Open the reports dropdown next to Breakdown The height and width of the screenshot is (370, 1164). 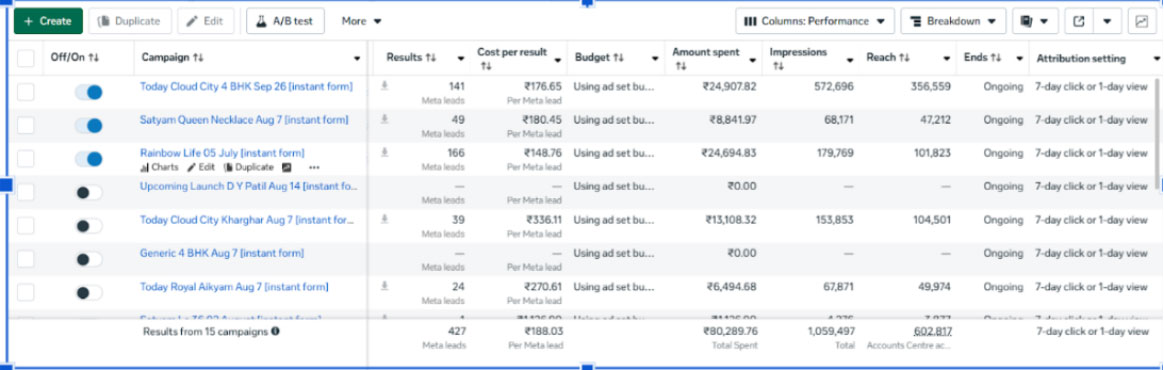pyautogui.click(x=1035, y=21)
